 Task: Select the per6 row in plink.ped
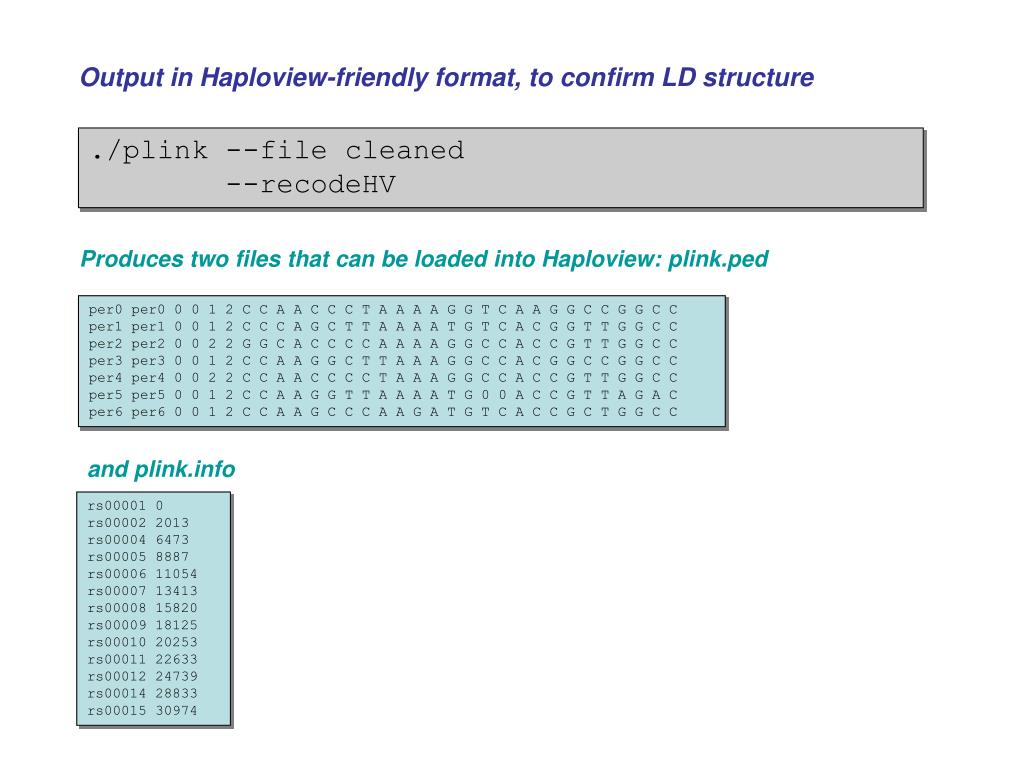383,412
